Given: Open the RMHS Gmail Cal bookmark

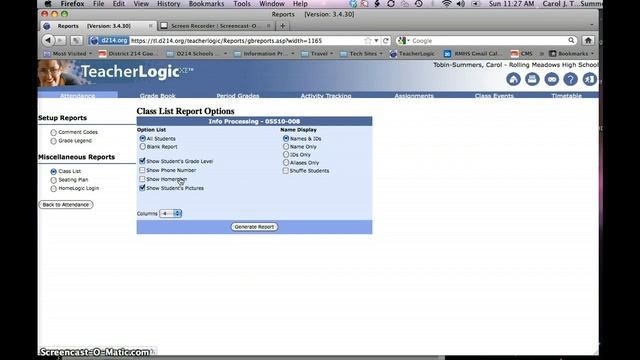Looking at the screenshot, I should click(472, 53).
